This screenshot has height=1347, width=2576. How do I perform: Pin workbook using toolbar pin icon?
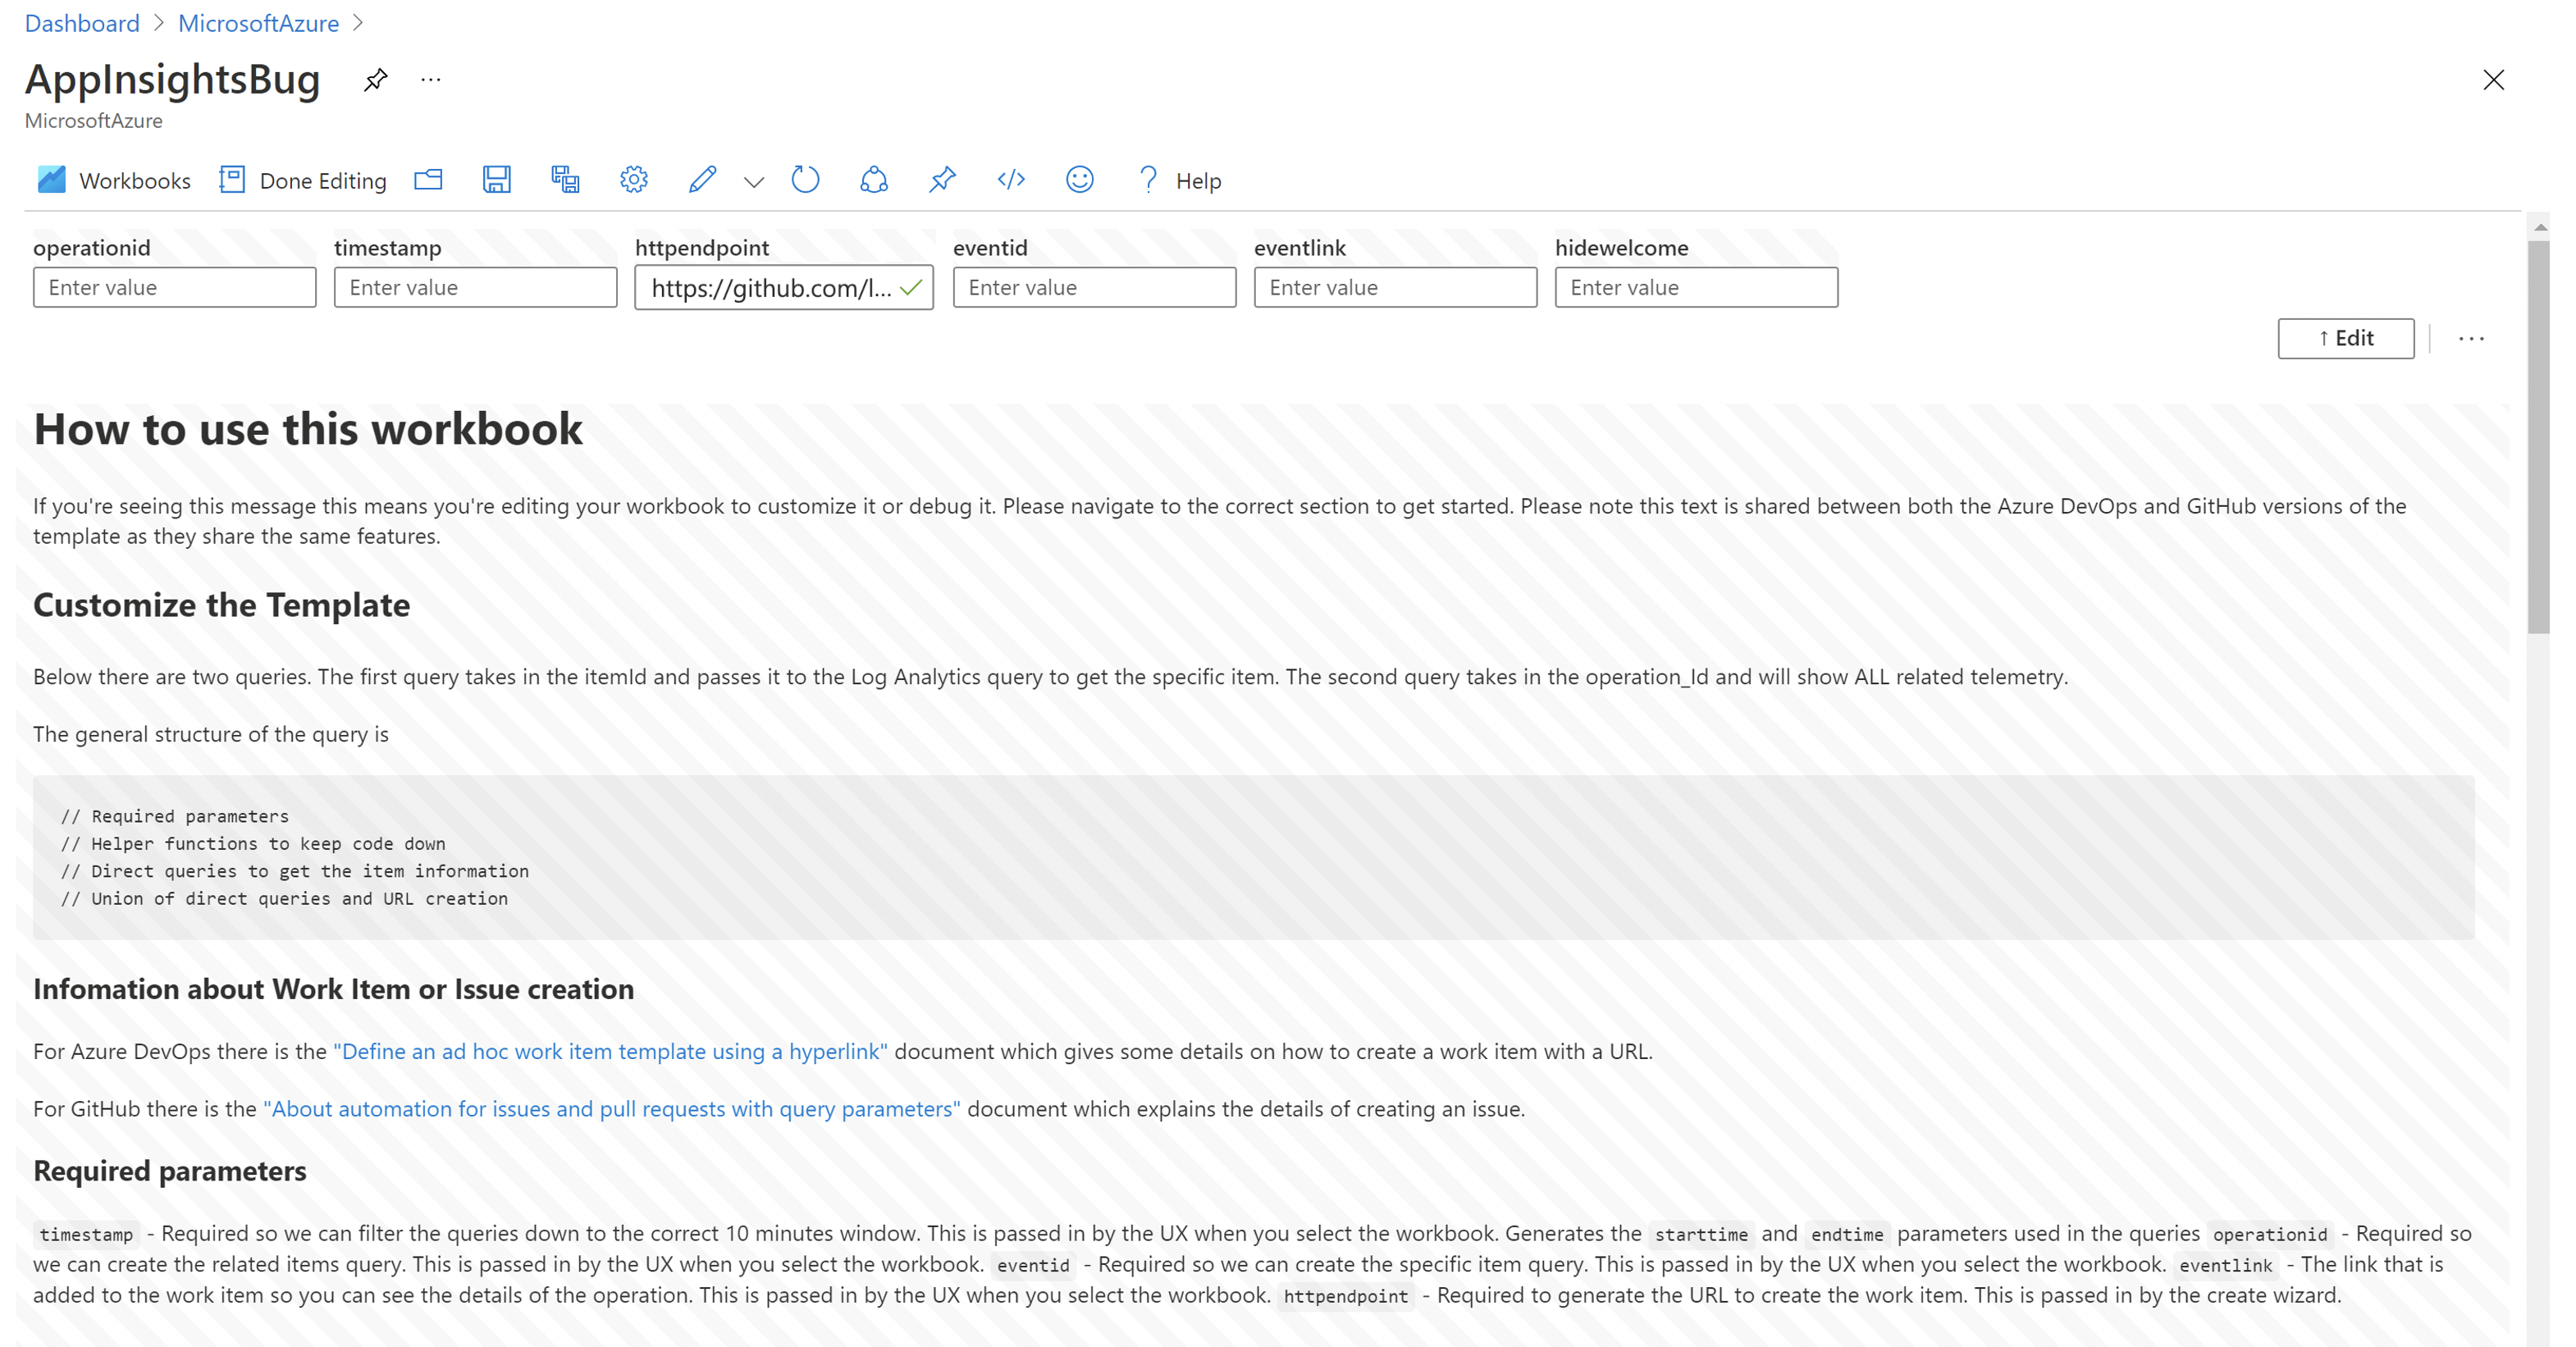[x=942, y=180]
